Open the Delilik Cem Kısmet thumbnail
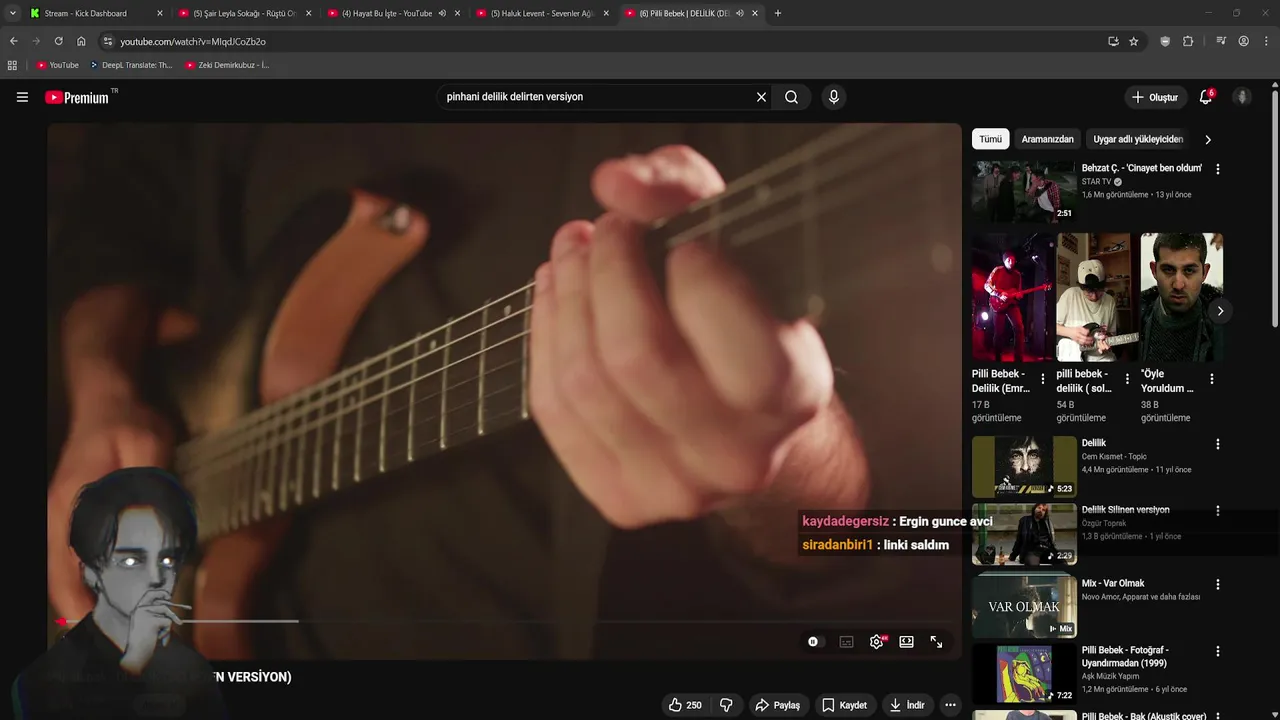 point(1024,466)
